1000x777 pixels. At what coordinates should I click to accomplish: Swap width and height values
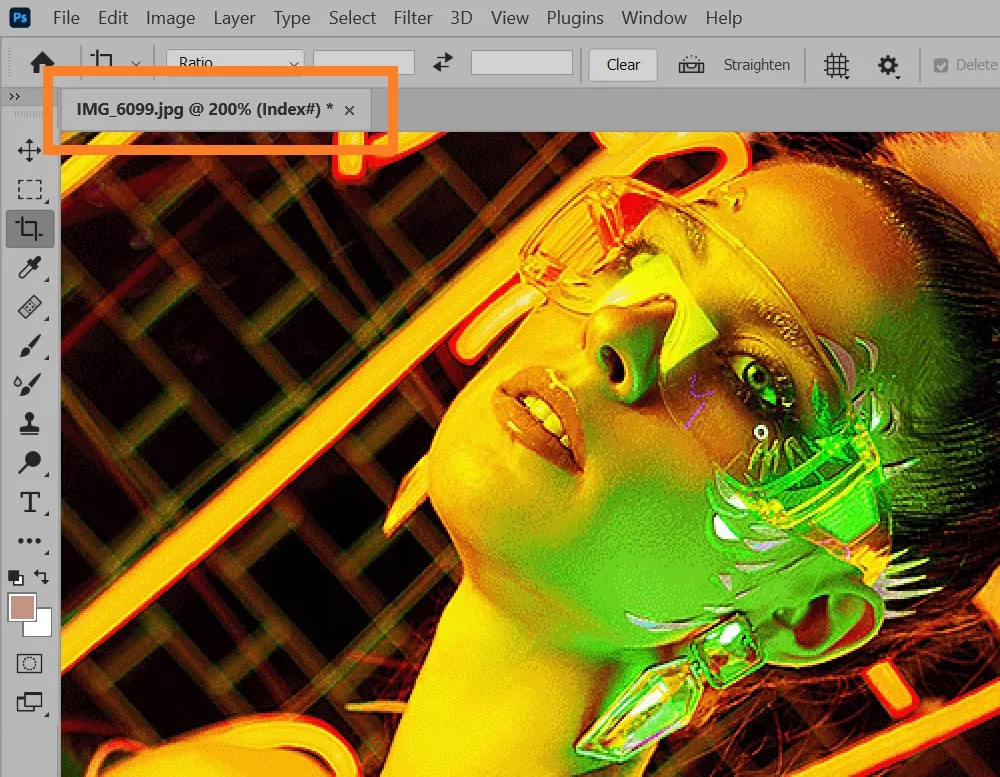pyautogui.click(x=443, y=63)
